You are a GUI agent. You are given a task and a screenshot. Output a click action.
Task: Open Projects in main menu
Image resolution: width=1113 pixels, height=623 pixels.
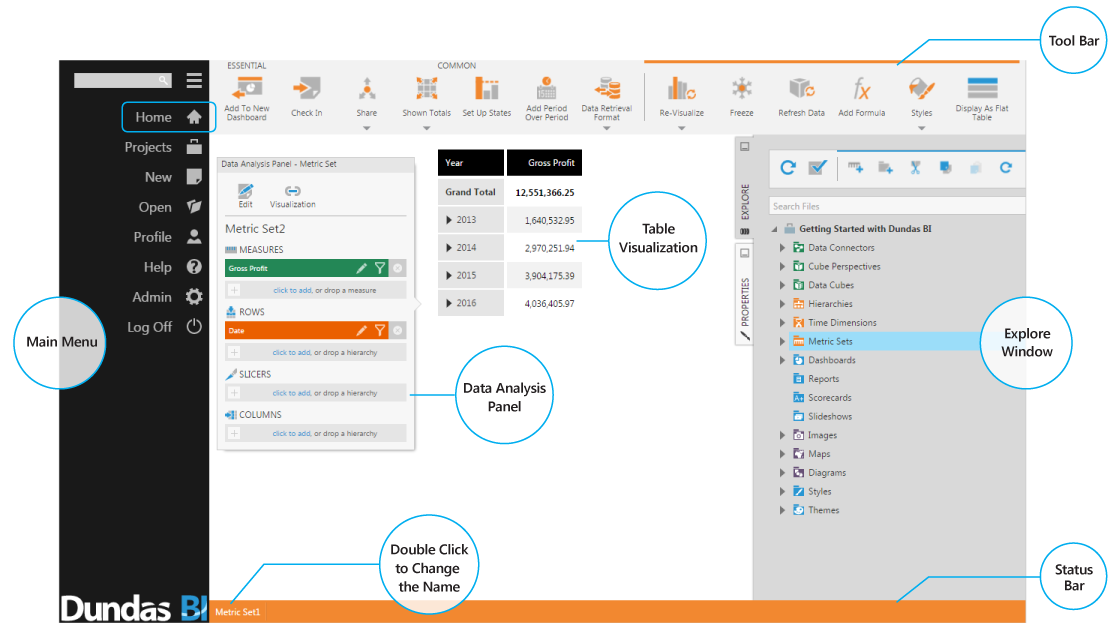(x=163, y=147)
